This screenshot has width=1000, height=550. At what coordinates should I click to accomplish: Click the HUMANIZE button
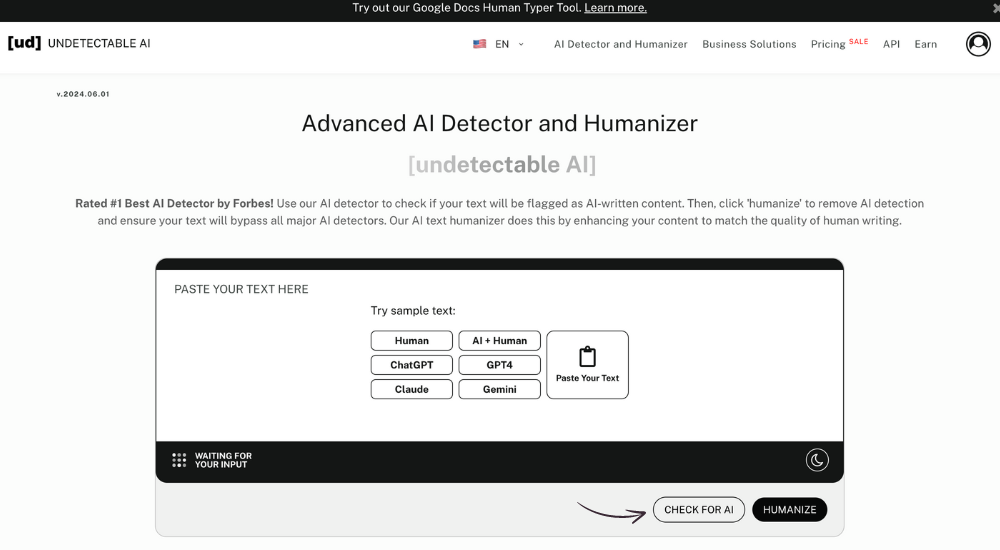pyautogui.click(x=790, y=510)
